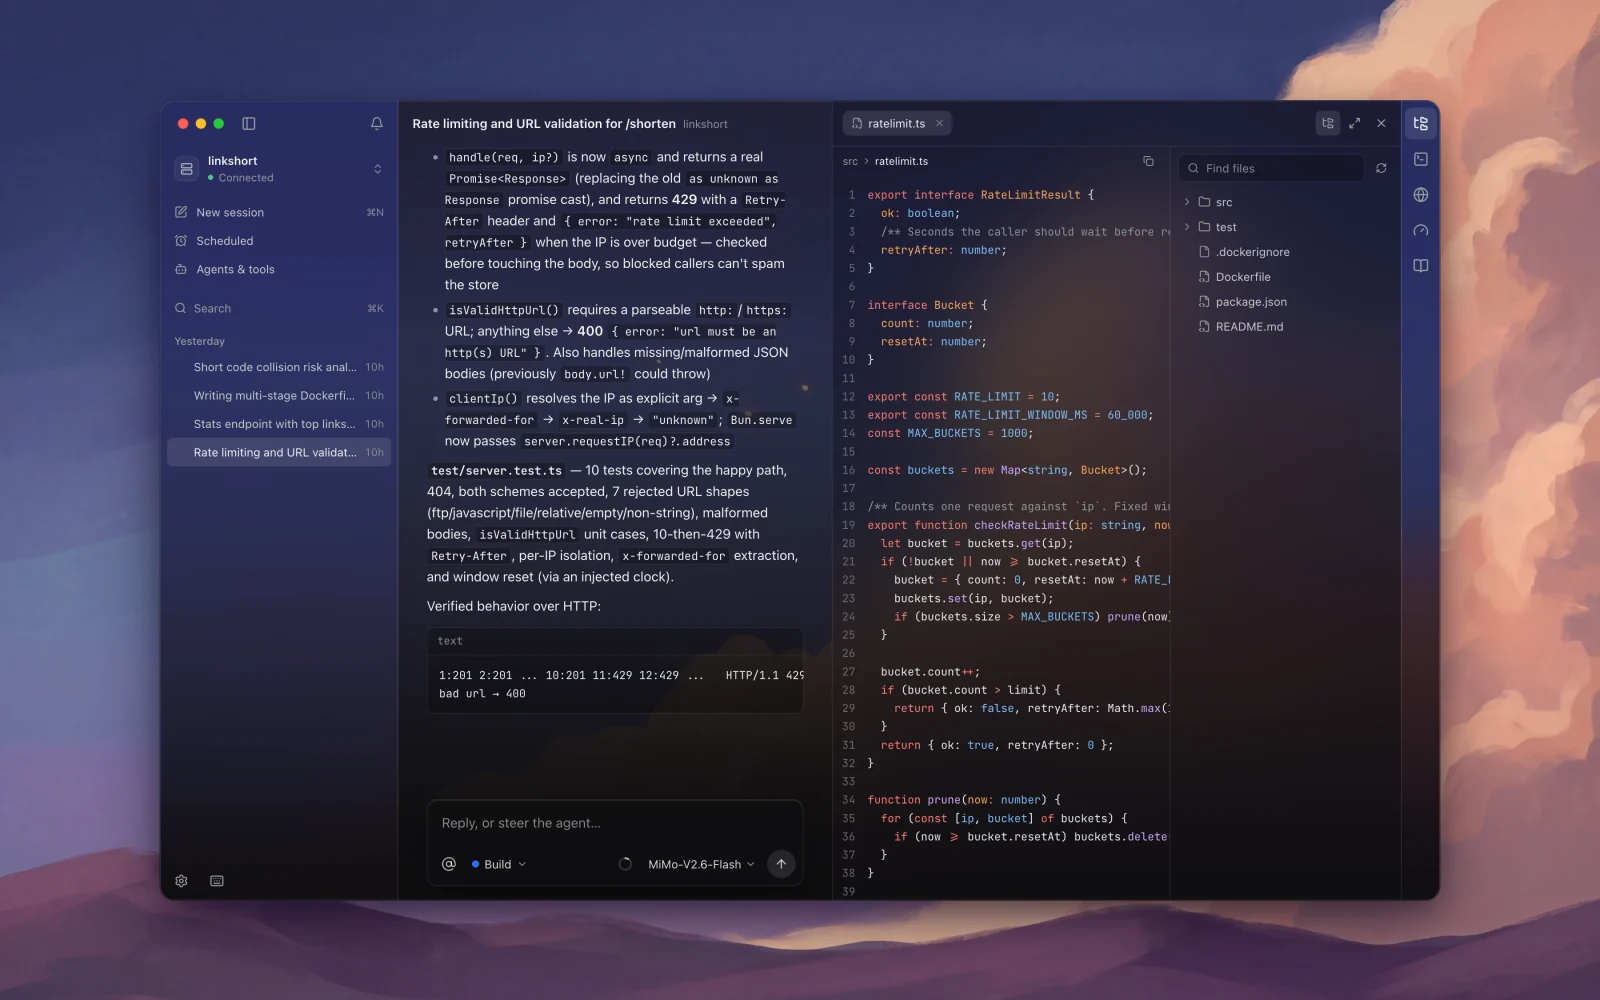Select the file tree icon in right rail
This screenshot has height=1000, width=1600.
[x=1421, y=124]
